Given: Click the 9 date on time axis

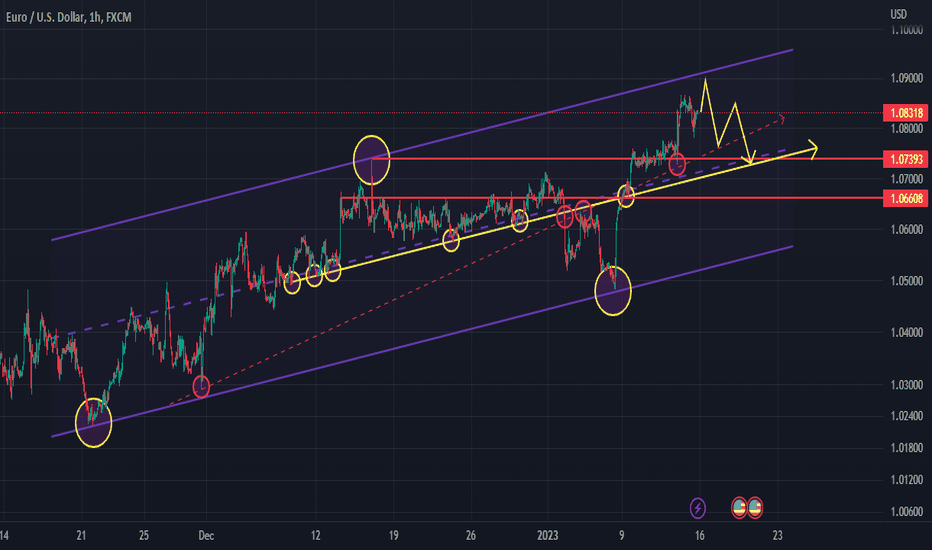Looking at the screenshot, I should click(x=622, y=536).
